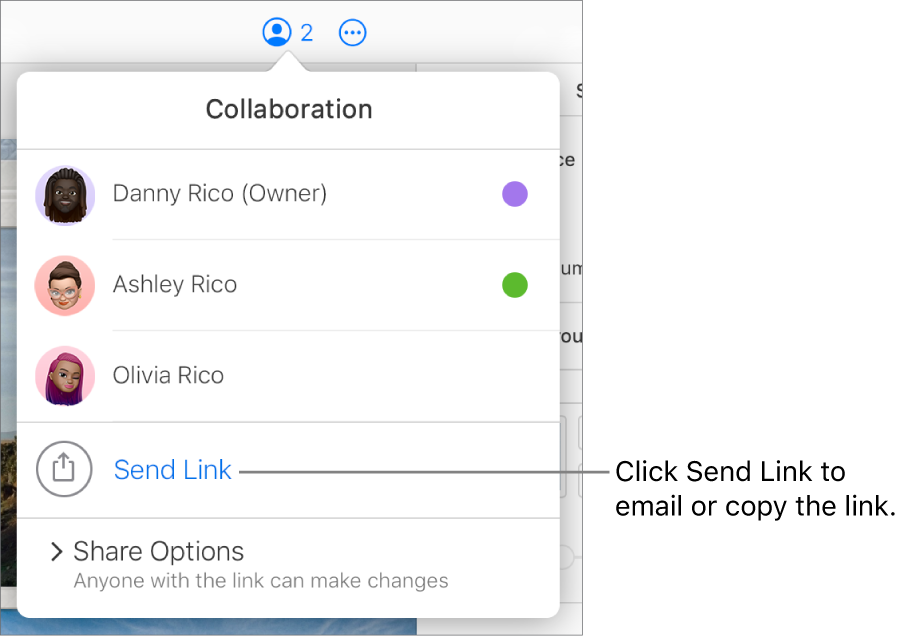This screenshot has height=636, width=908.
Task: Toggle Danny Rico's presence indicator
Action: (515, 194)
